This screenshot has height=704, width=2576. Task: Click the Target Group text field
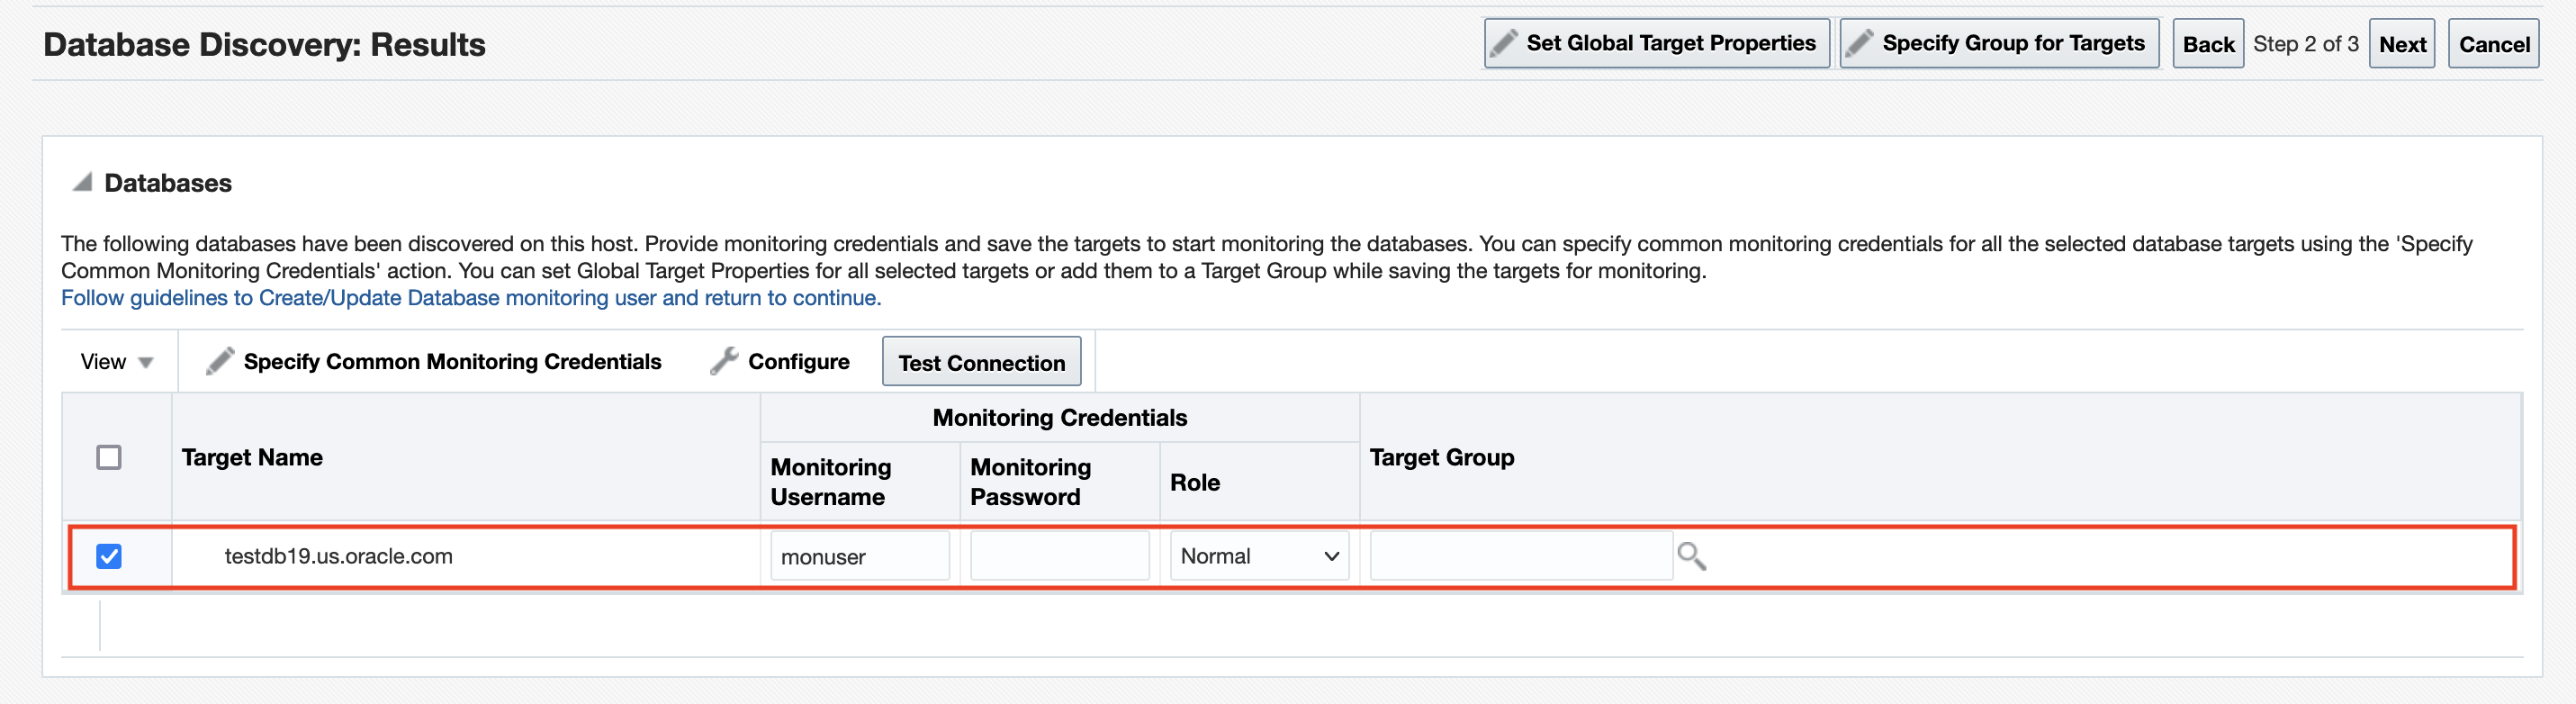click(x=1520, y=556)
